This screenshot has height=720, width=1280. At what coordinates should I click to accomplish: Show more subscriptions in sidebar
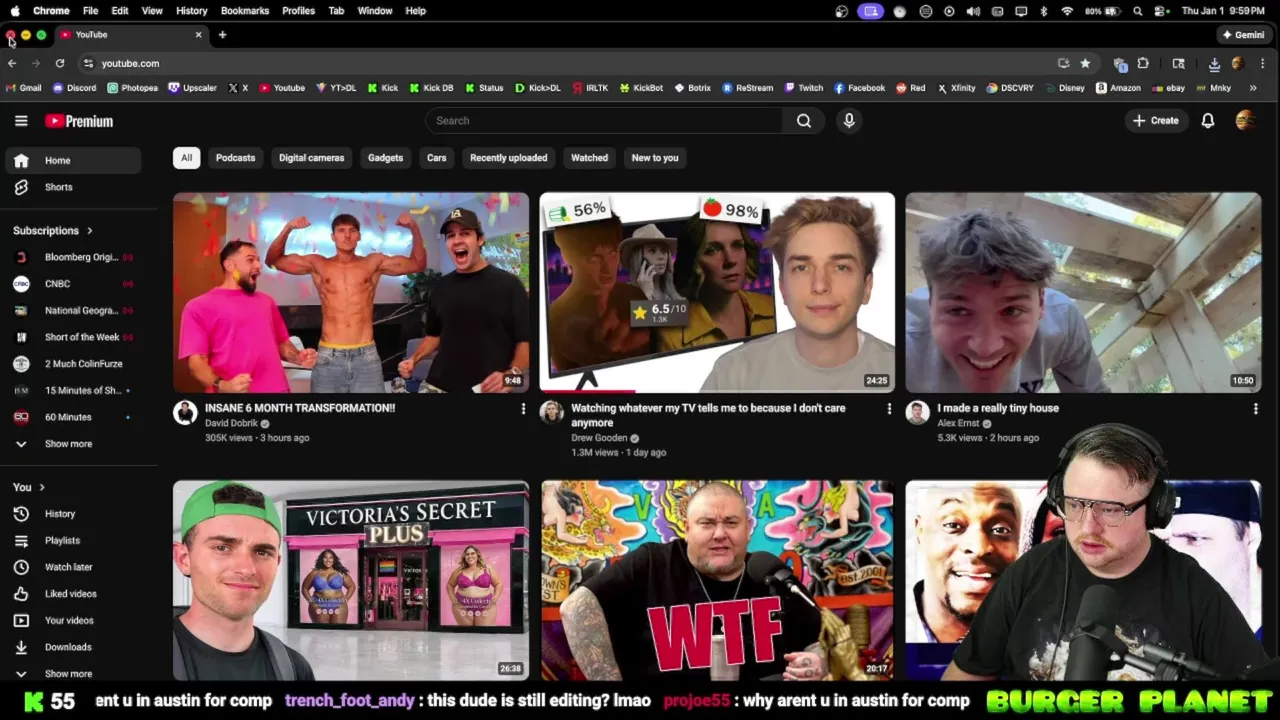point(68,444)
